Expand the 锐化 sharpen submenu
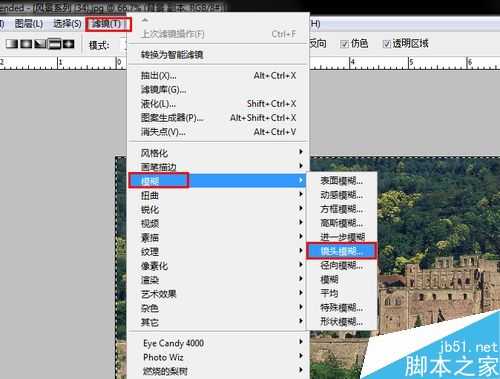500x379 pixels. [218, 209]
